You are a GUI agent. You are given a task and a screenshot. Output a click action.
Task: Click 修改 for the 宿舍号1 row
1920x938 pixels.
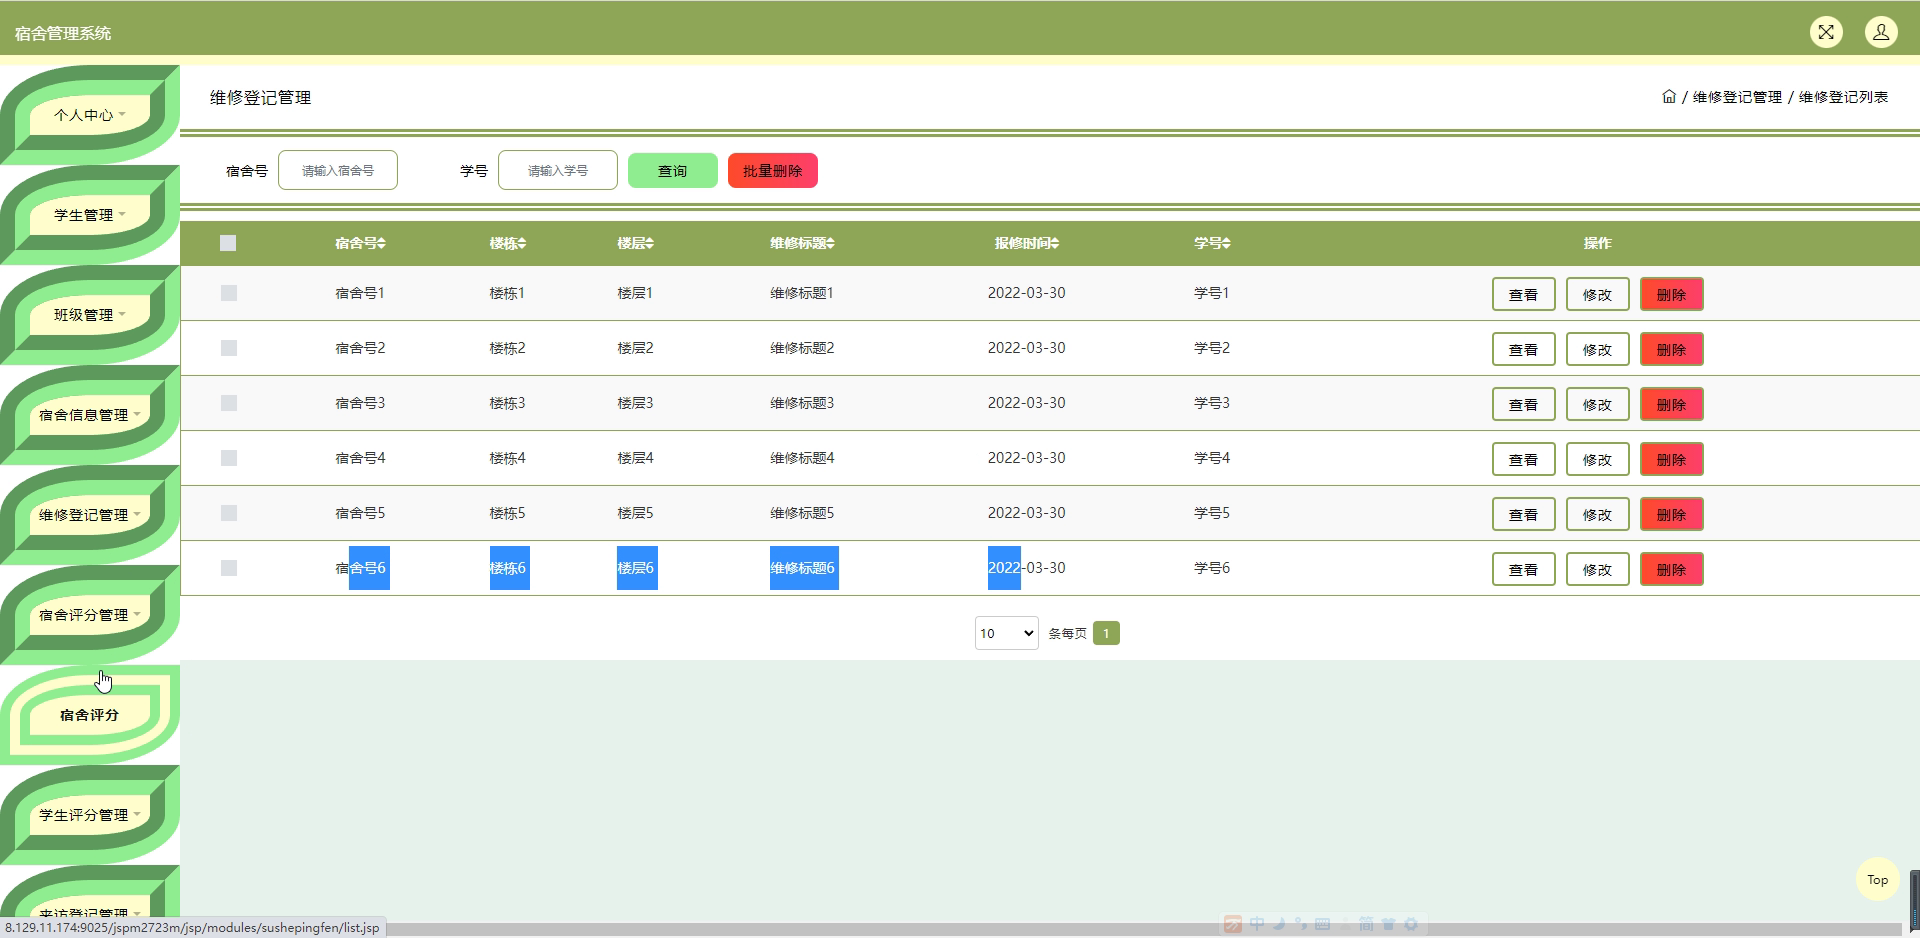pos(1598,294)
